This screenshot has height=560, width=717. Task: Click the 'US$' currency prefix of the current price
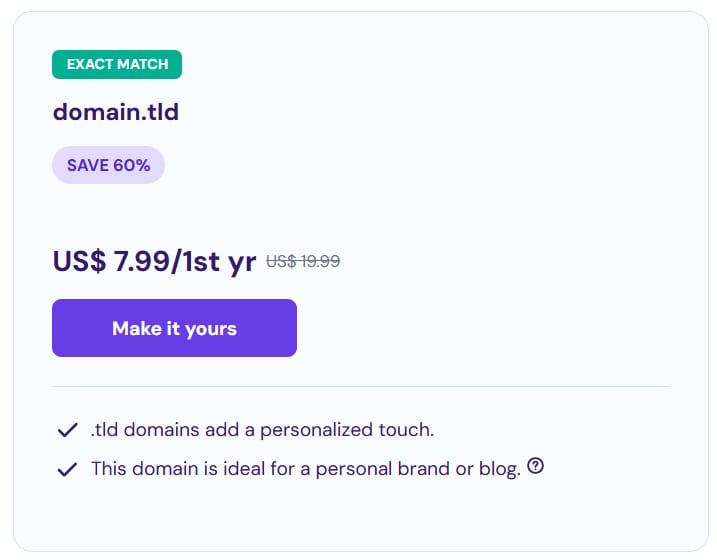(79, 262)
